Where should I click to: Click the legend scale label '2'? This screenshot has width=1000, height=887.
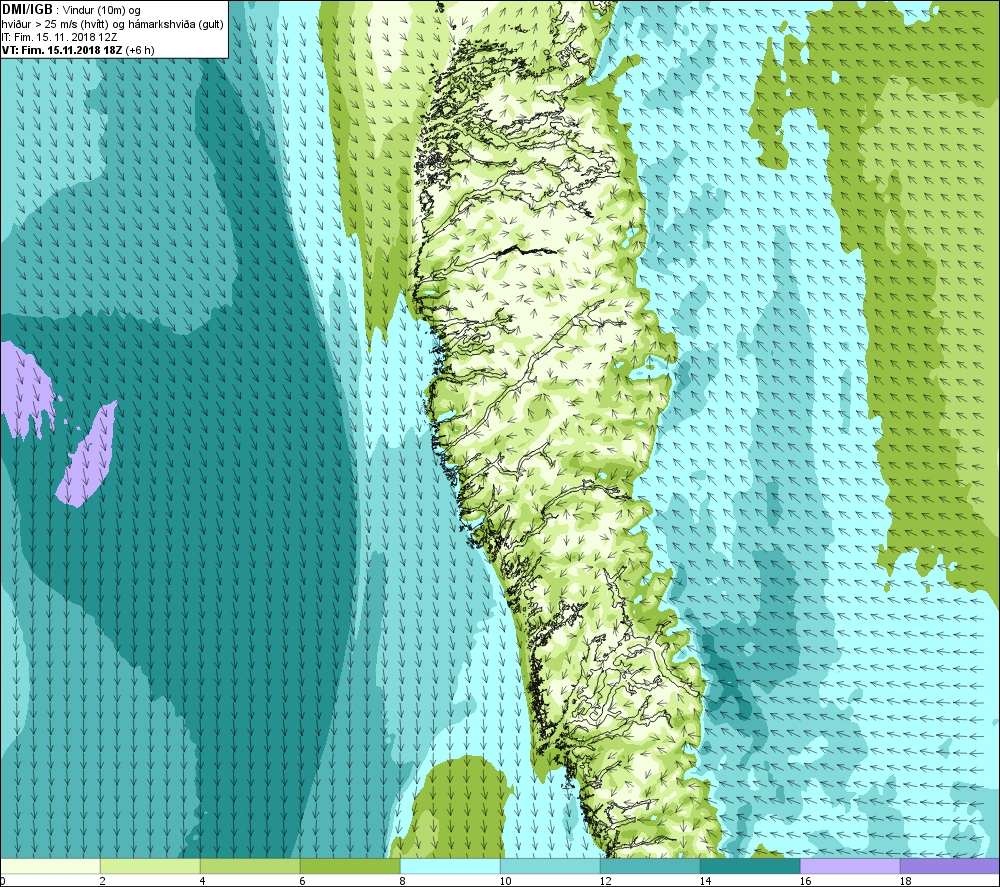click(x=102, y=881)
